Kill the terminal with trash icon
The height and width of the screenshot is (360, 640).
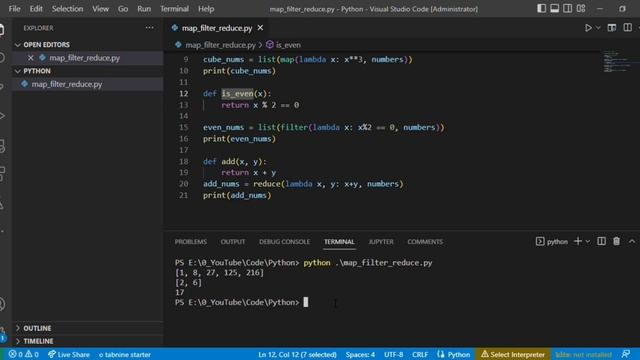coord(616,241)
